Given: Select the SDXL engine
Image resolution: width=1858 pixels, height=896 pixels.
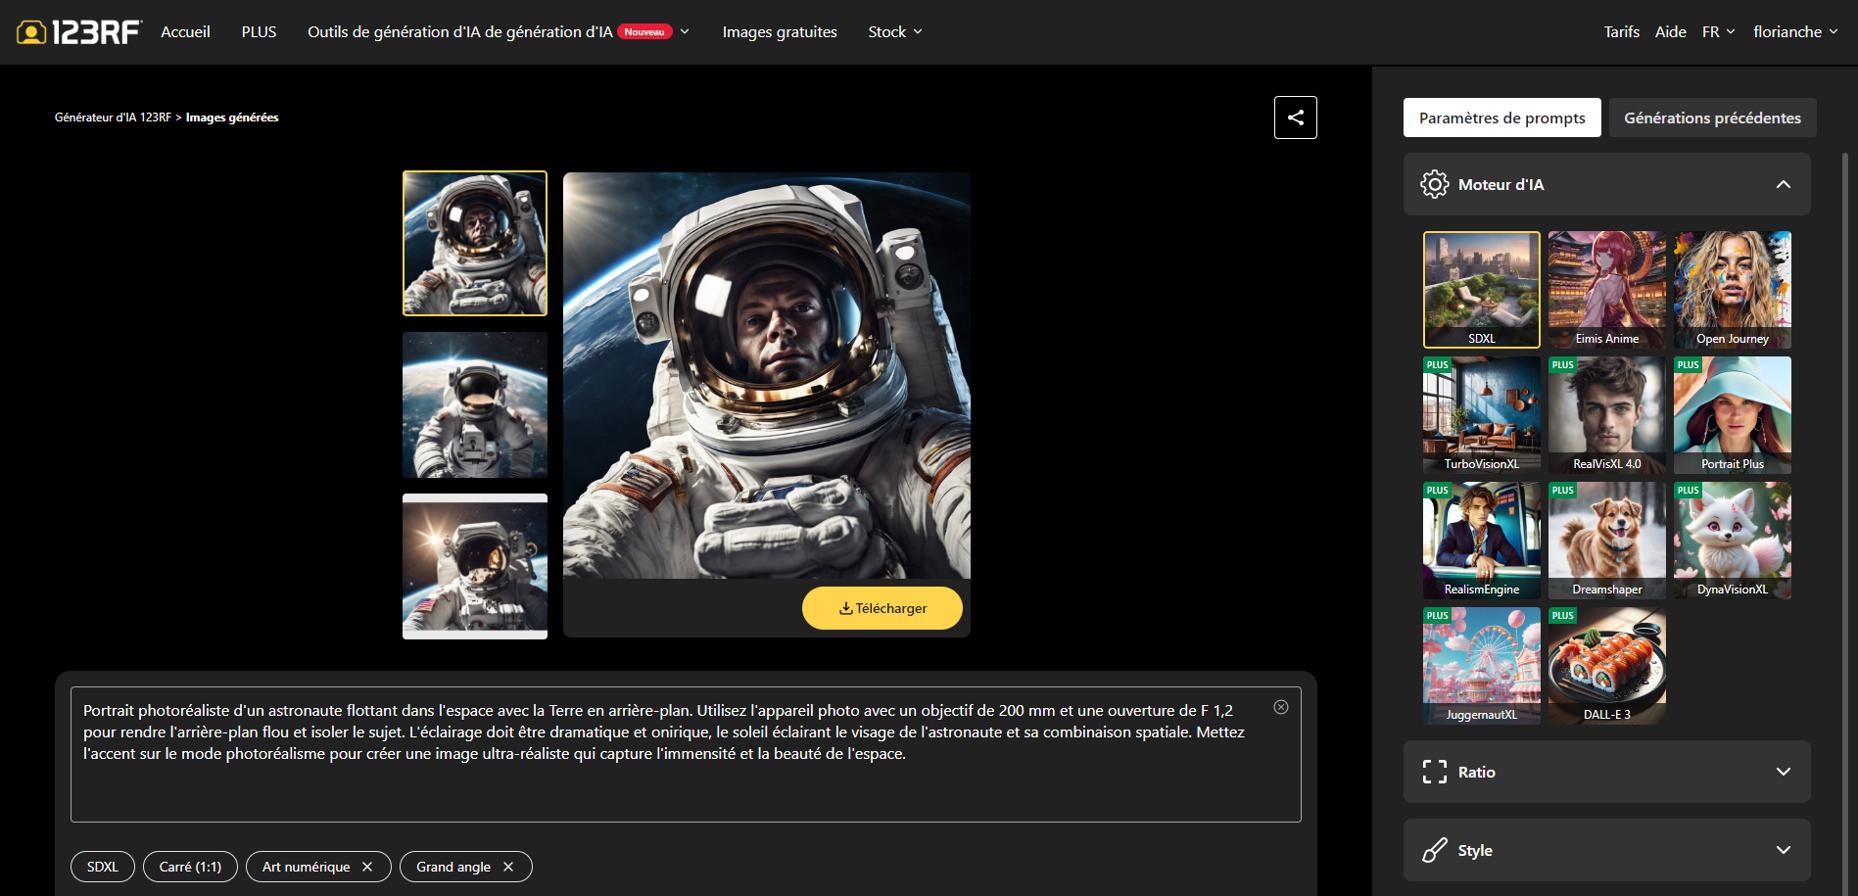Looking at the screenshot, I should tap(1482, 289).
